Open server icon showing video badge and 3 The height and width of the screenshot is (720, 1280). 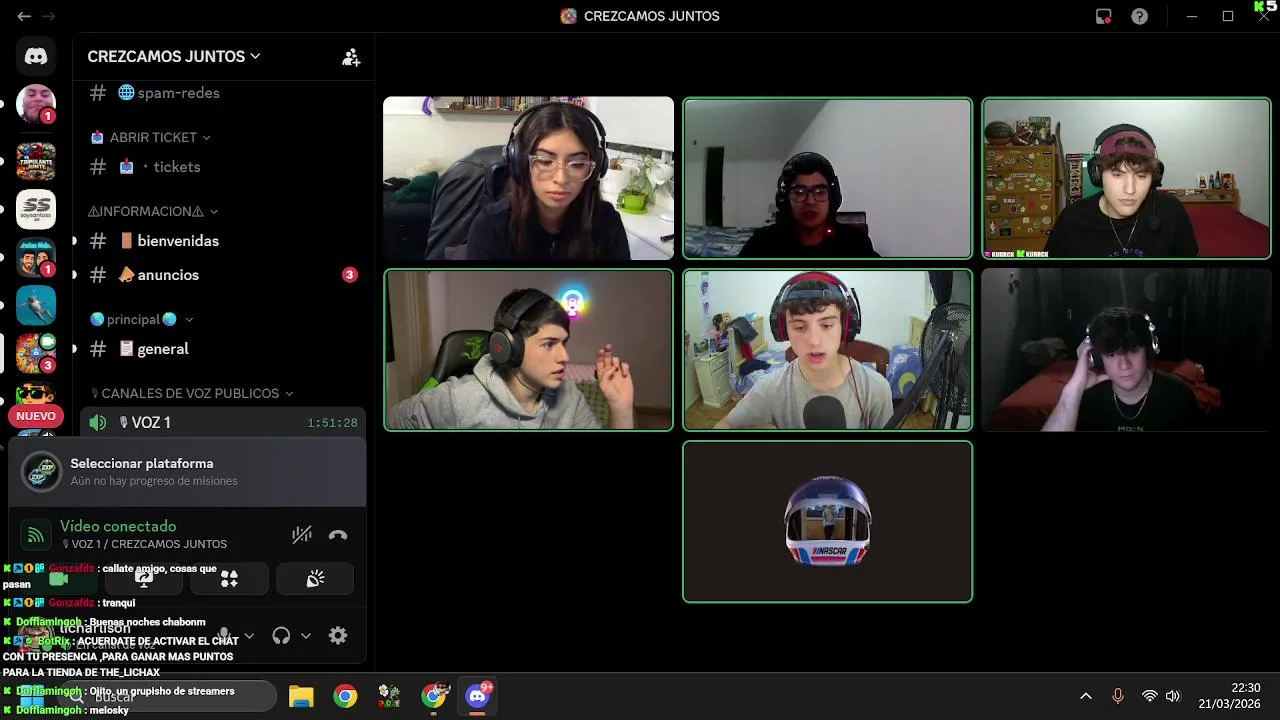36,353
